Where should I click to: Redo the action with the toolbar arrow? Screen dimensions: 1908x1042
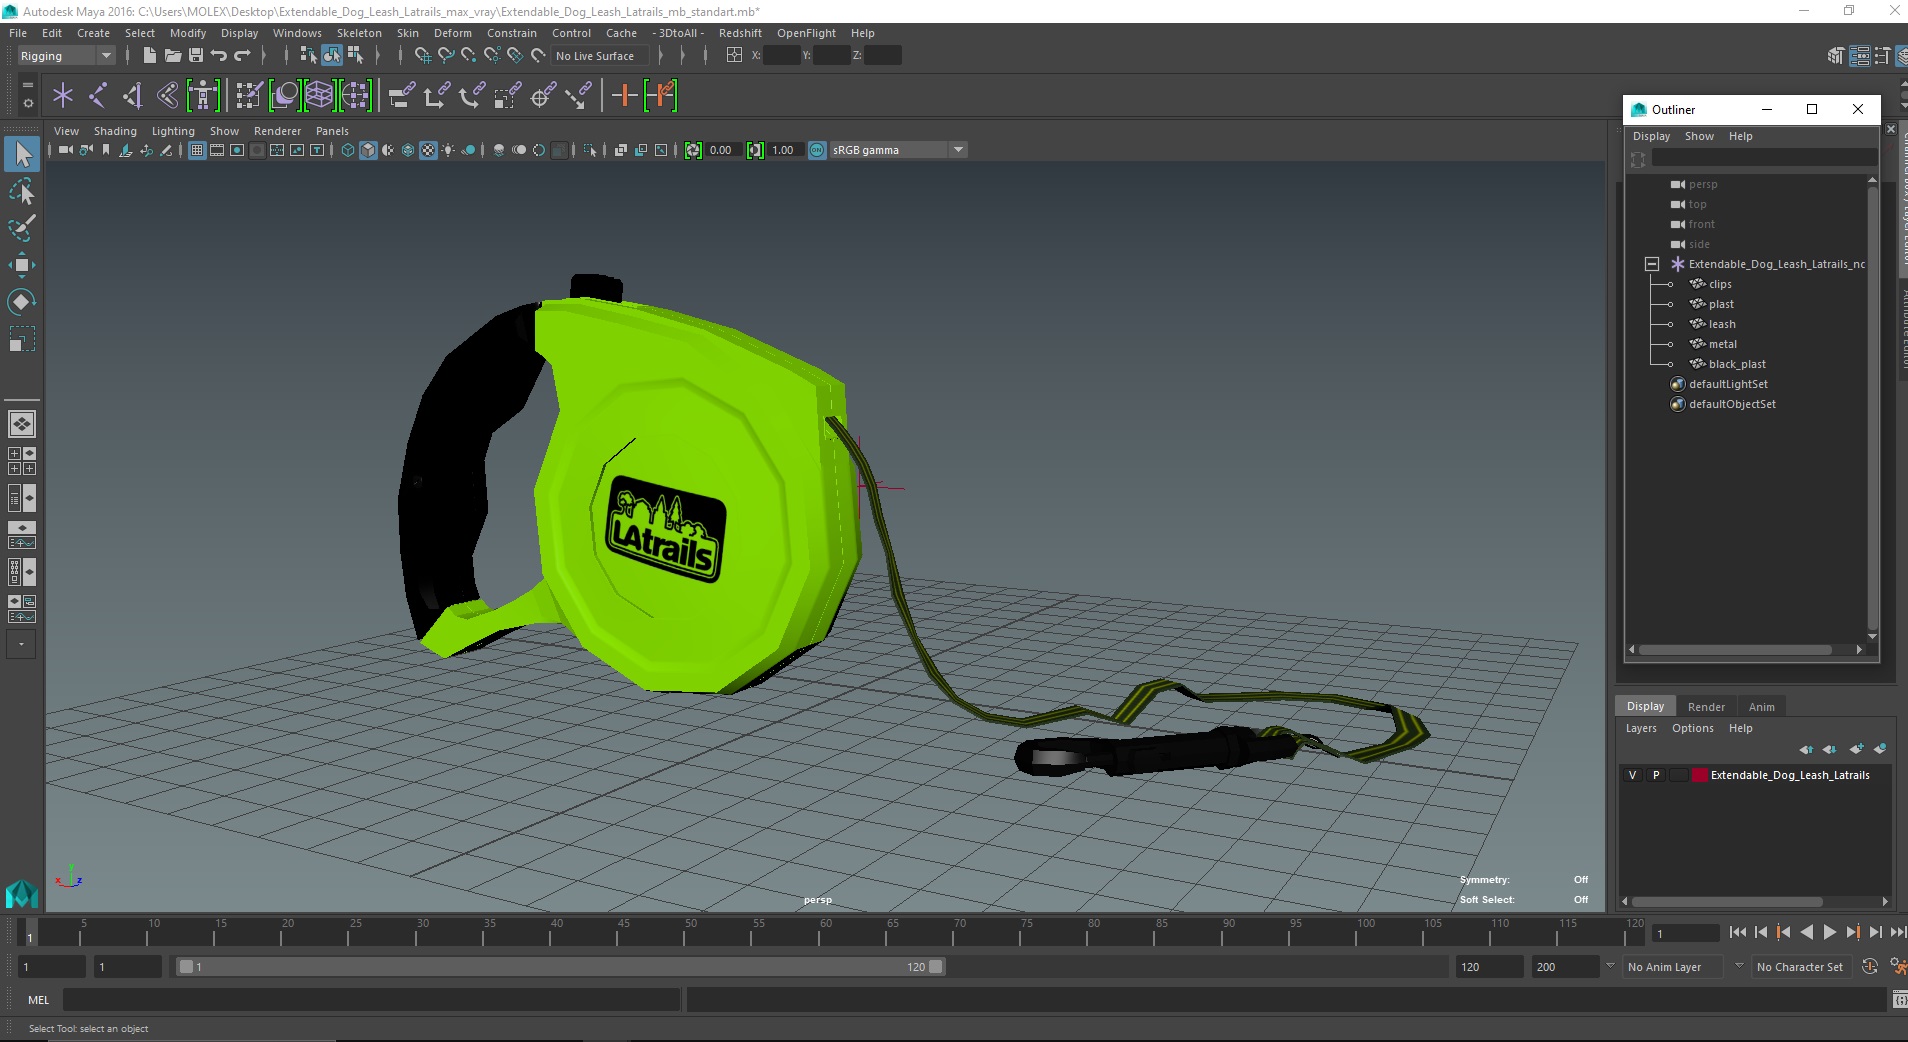click(x=242, y=56)
